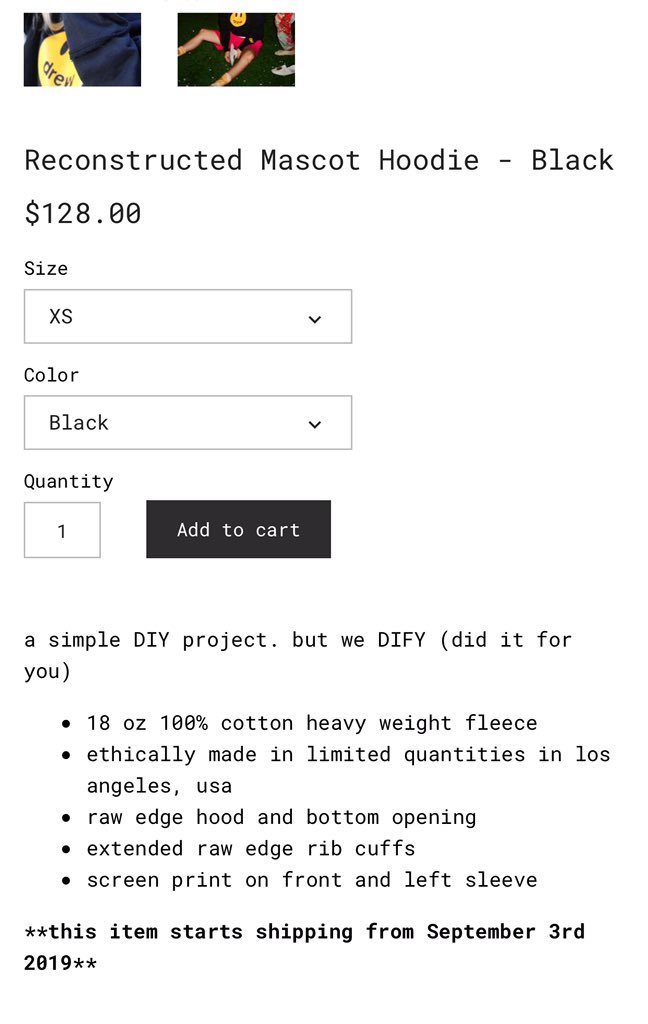Click the Add to cart button
The height and width of the screenshot is (1024, 648).
[x=238, y=529]
